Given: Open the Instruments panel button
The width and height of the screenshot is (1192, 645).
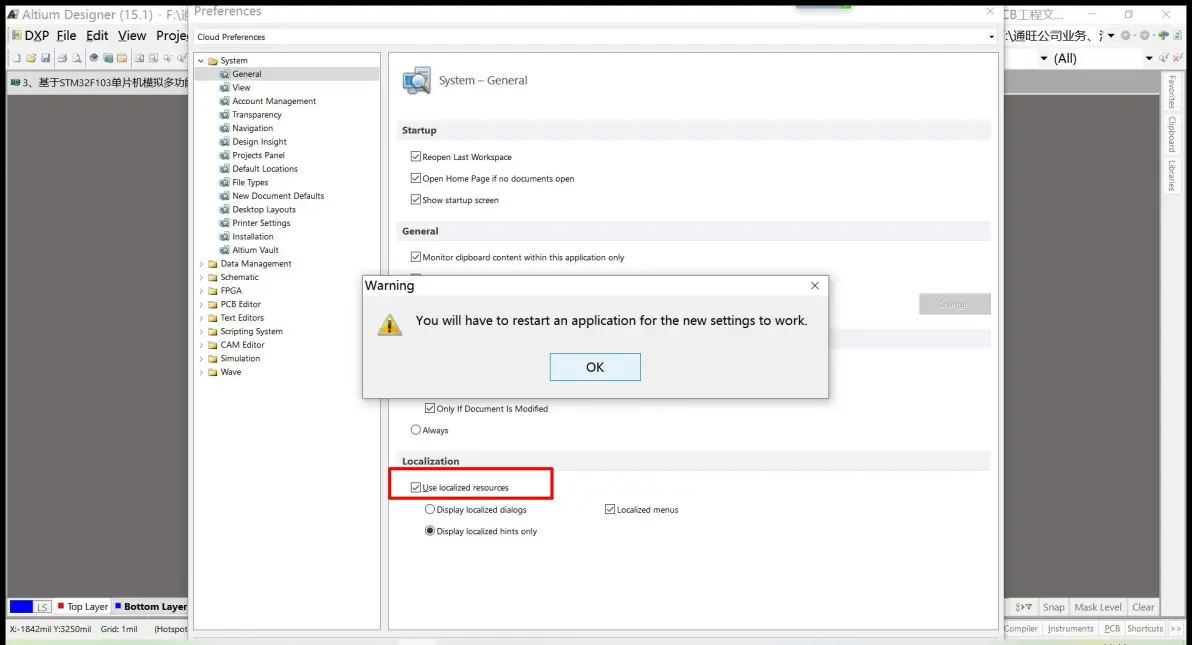Looking at the screenshot, I should pyautogui.click(x=1070, y=628).
